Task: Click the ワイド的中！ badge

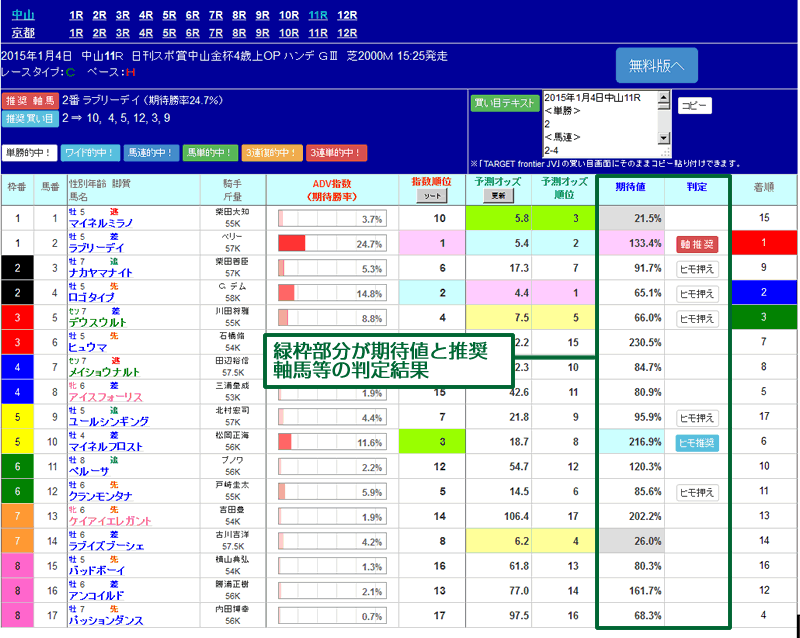Action: pos(91,153)
